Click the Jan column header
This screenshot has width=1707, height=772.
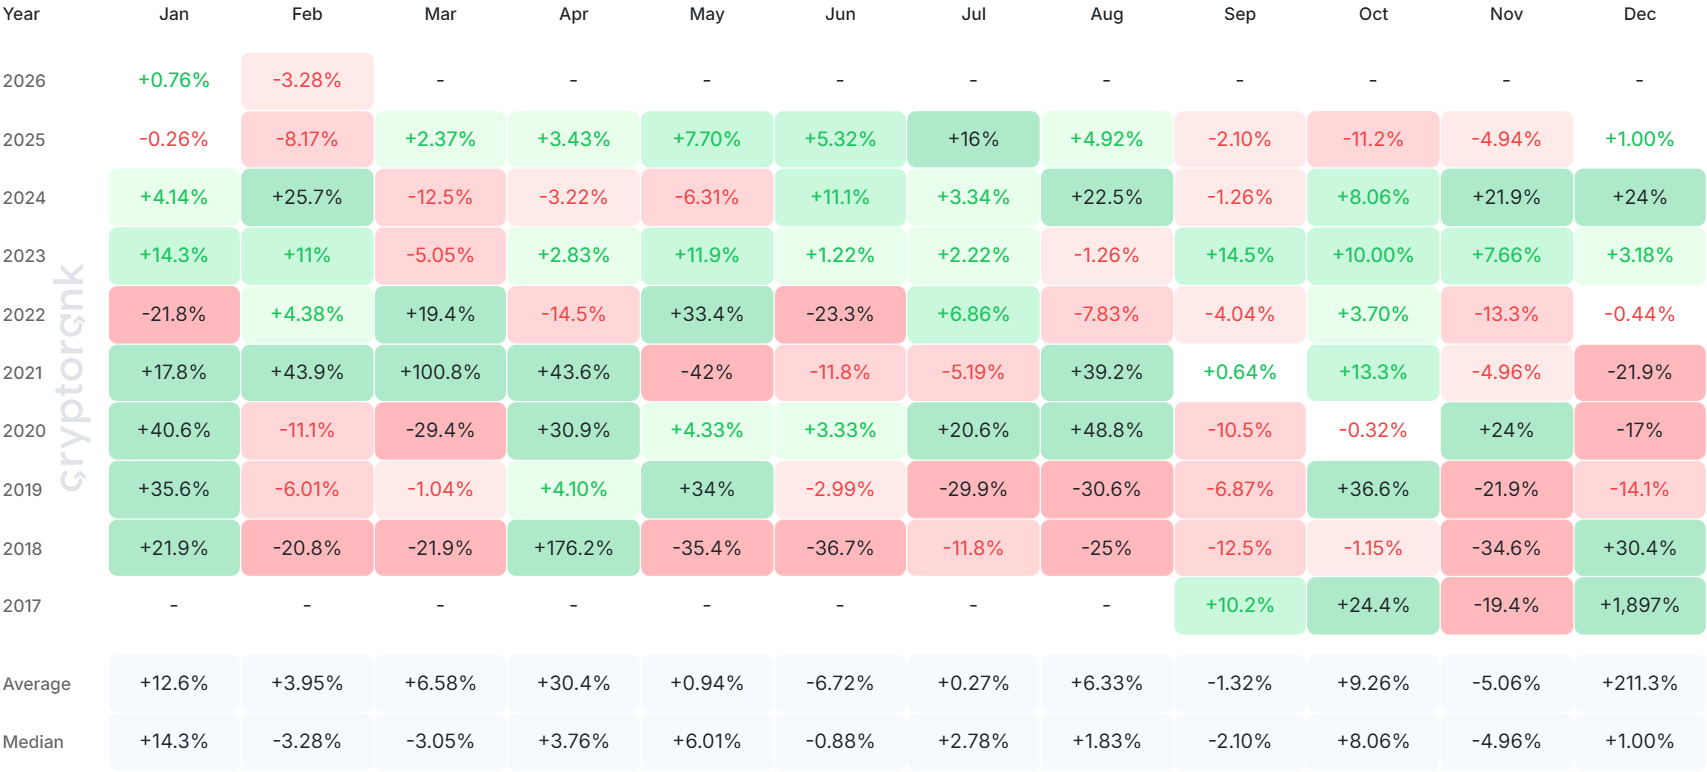(x=174, y=14)
